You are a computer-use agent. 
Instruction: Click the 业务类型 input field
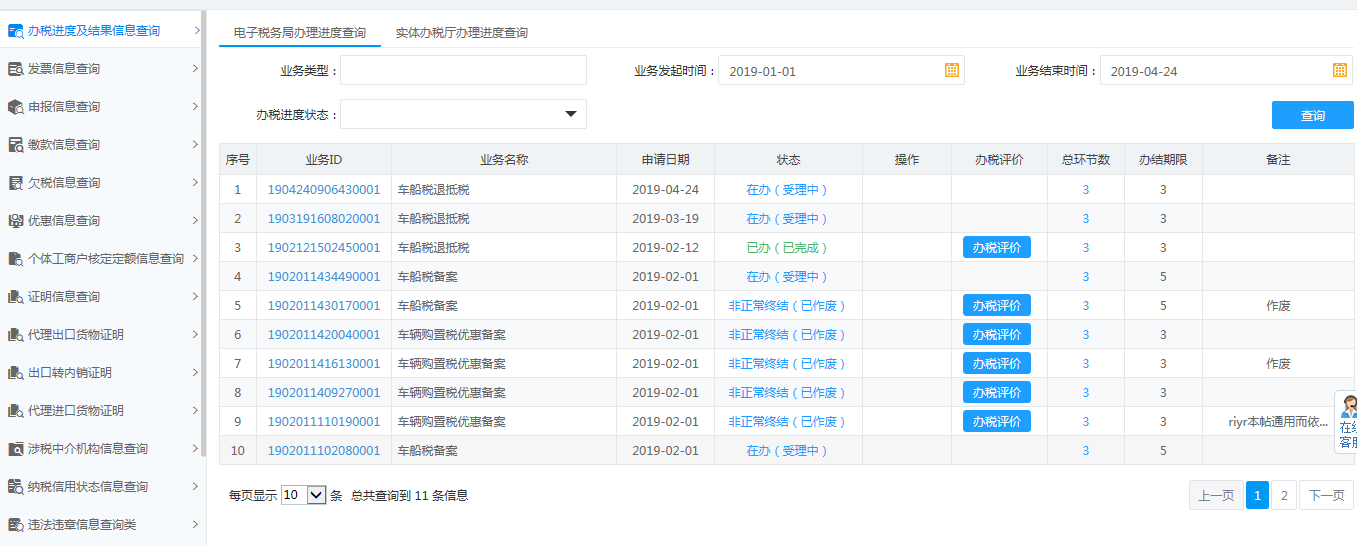pyautogui.click(x=463, y=71)
